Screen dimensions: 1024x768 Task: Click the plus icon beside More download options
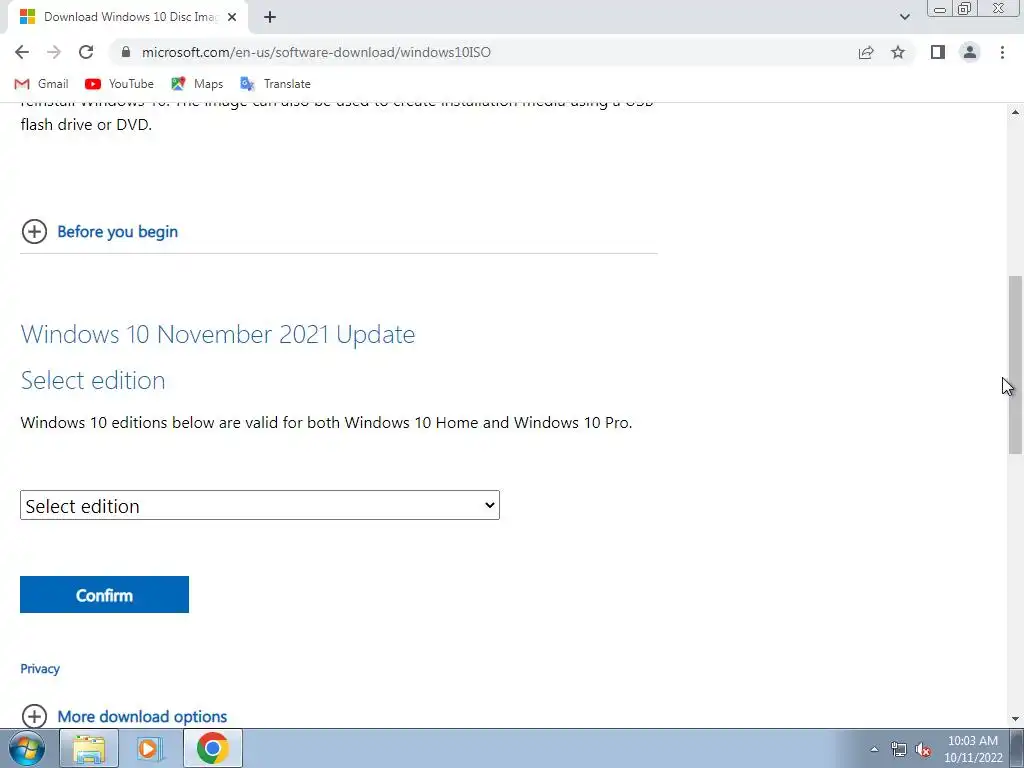coord(34,716)
